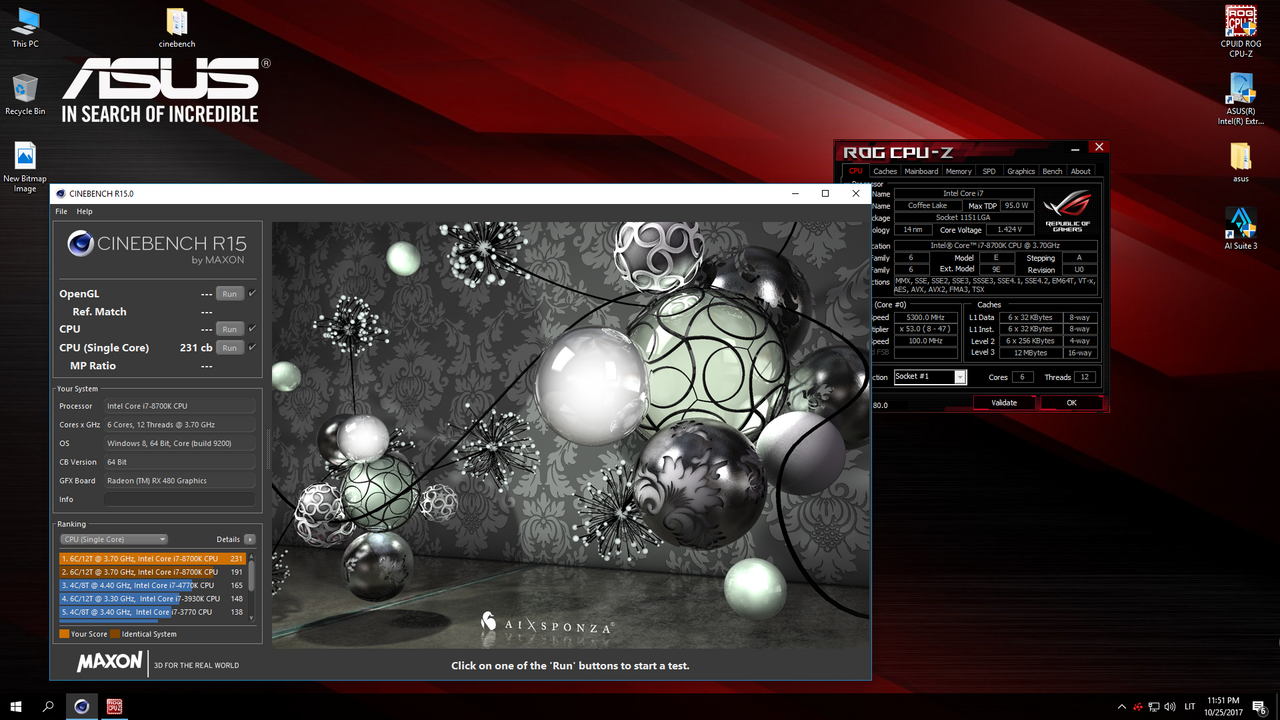Switch to Graphics tab in CPU-Z
Viewport: 1280px width, 720px height.
pyautogui.click(x=1021, y=171)
